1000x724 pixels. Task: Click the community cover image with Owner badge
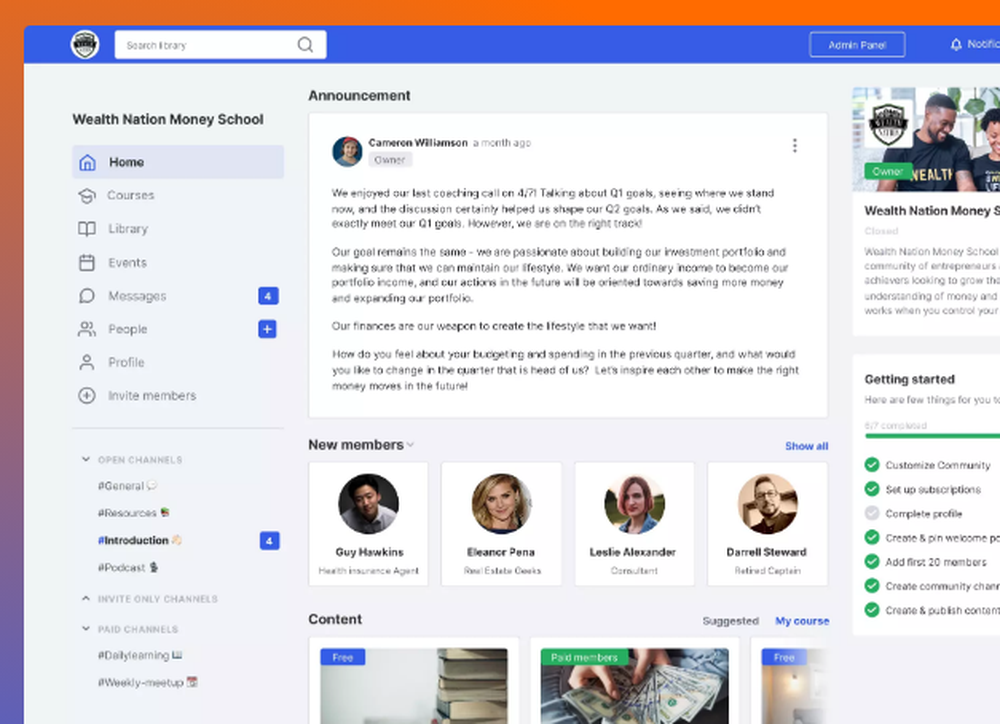click(926, 139)
